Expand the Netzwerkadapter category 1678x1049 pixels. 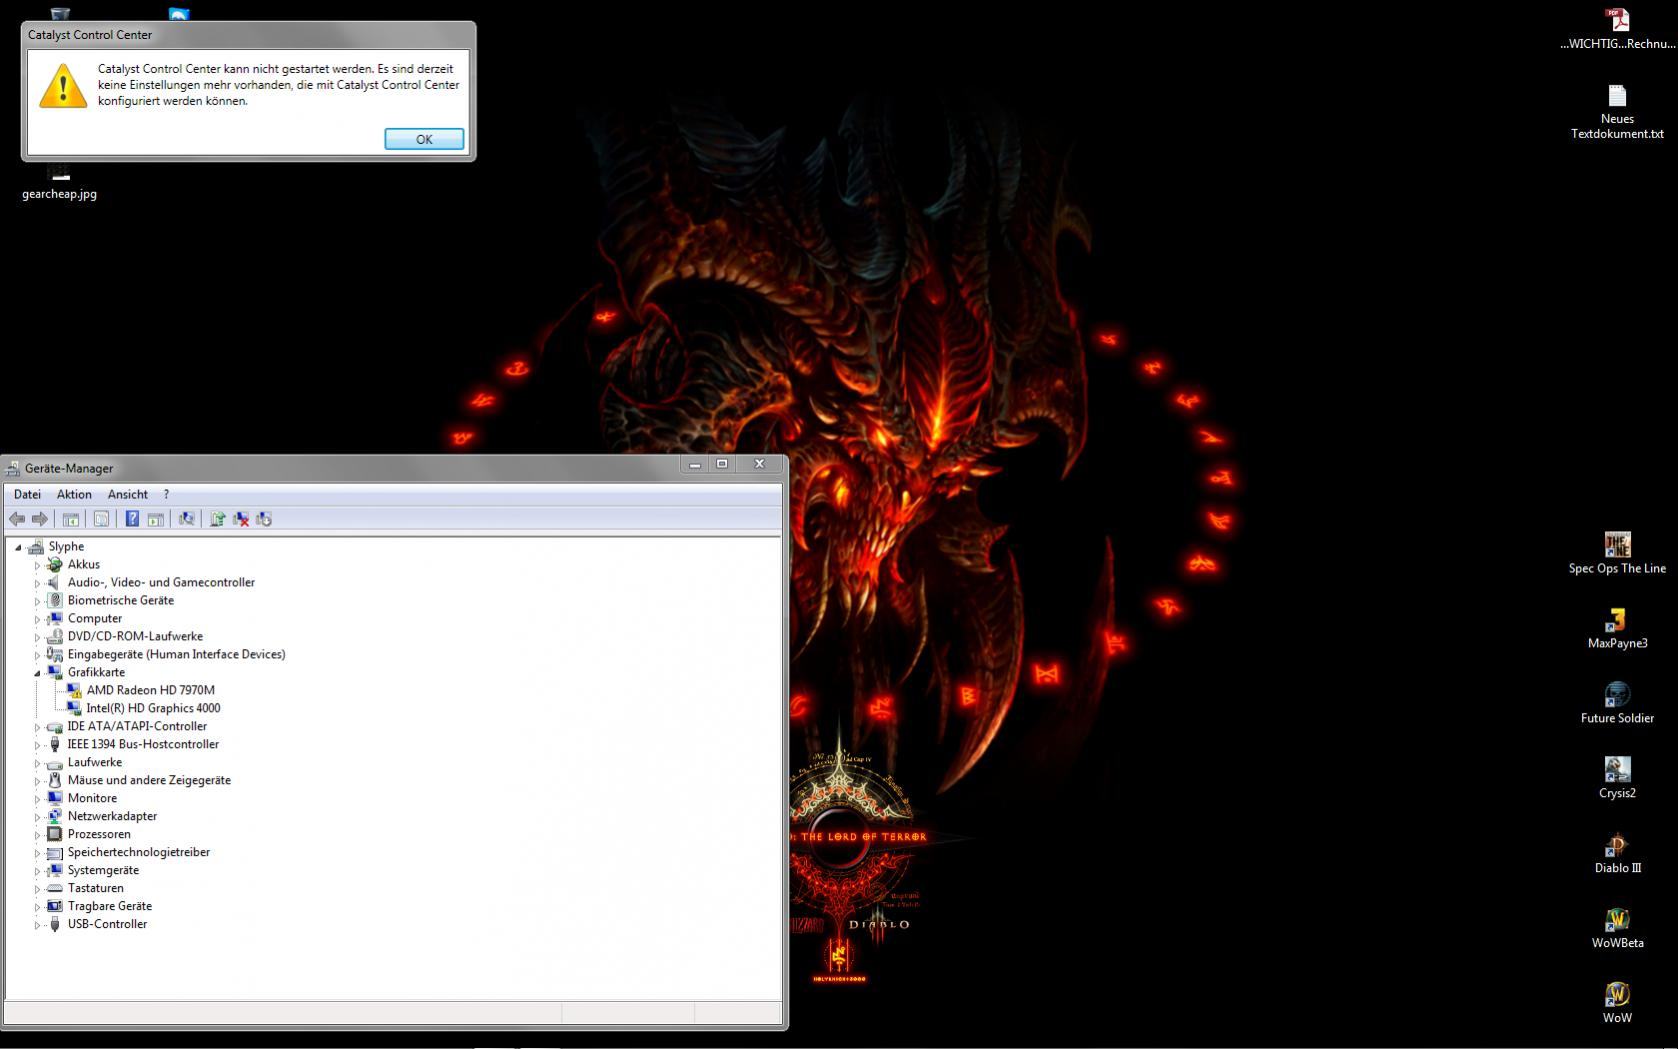[x=37, y=817]
